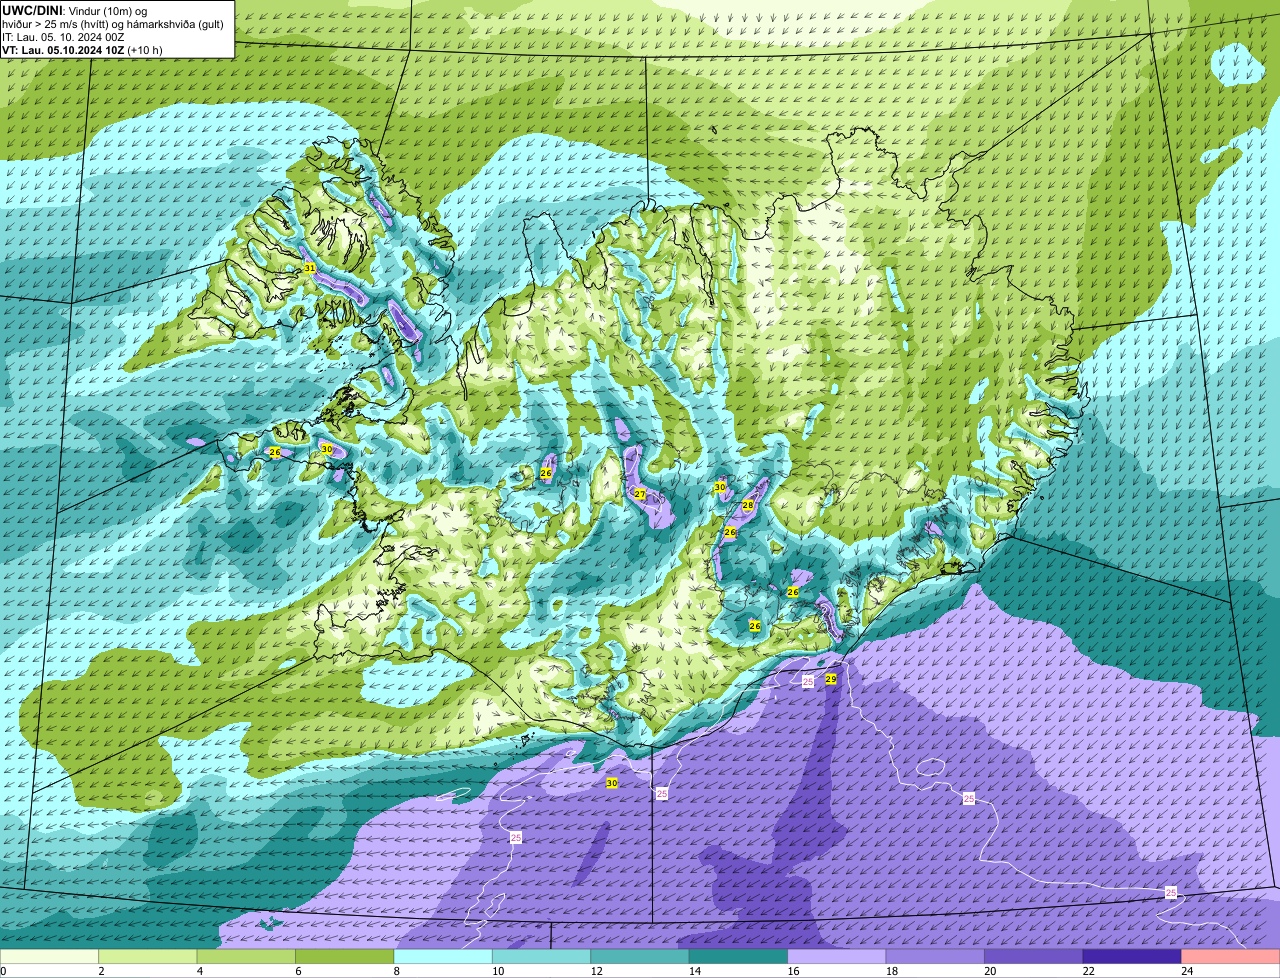The width and height of the screenshot is (1280, 978).
Task: Pick the 16–18 m/s light lavender swatch
Action: [837, 957]
